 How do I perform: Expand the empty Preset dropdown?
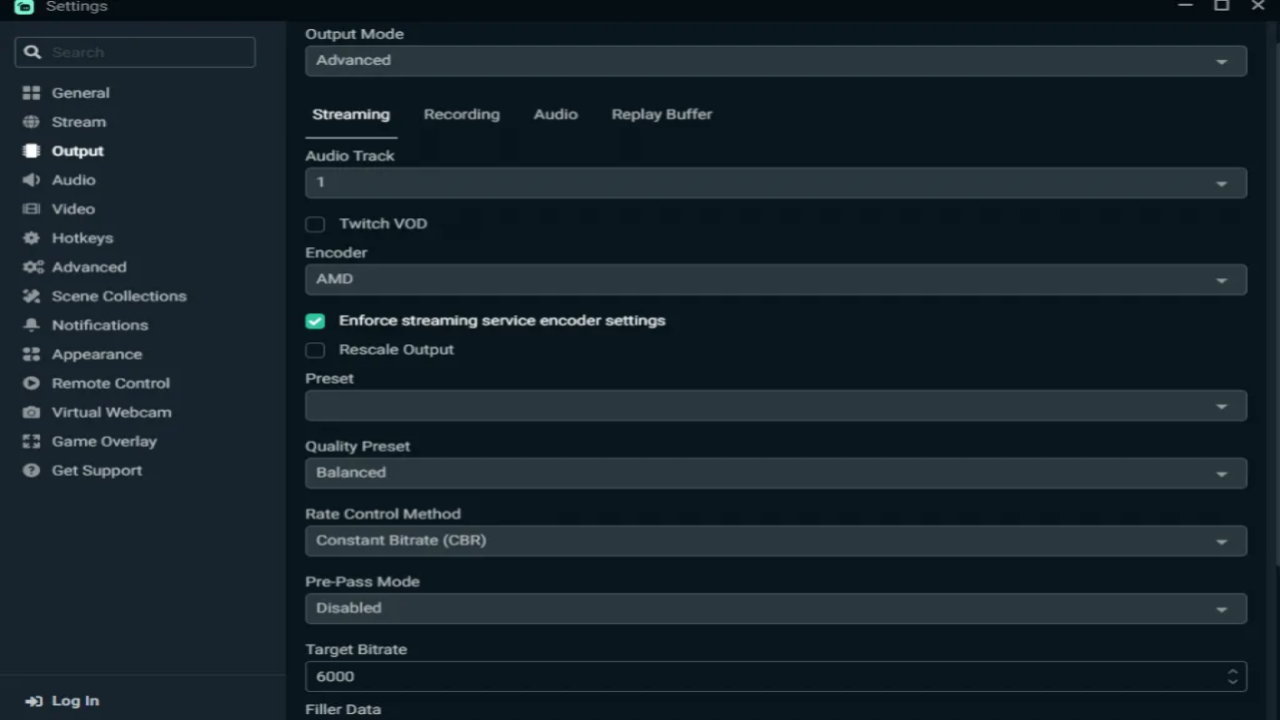(x=776, y=405)
